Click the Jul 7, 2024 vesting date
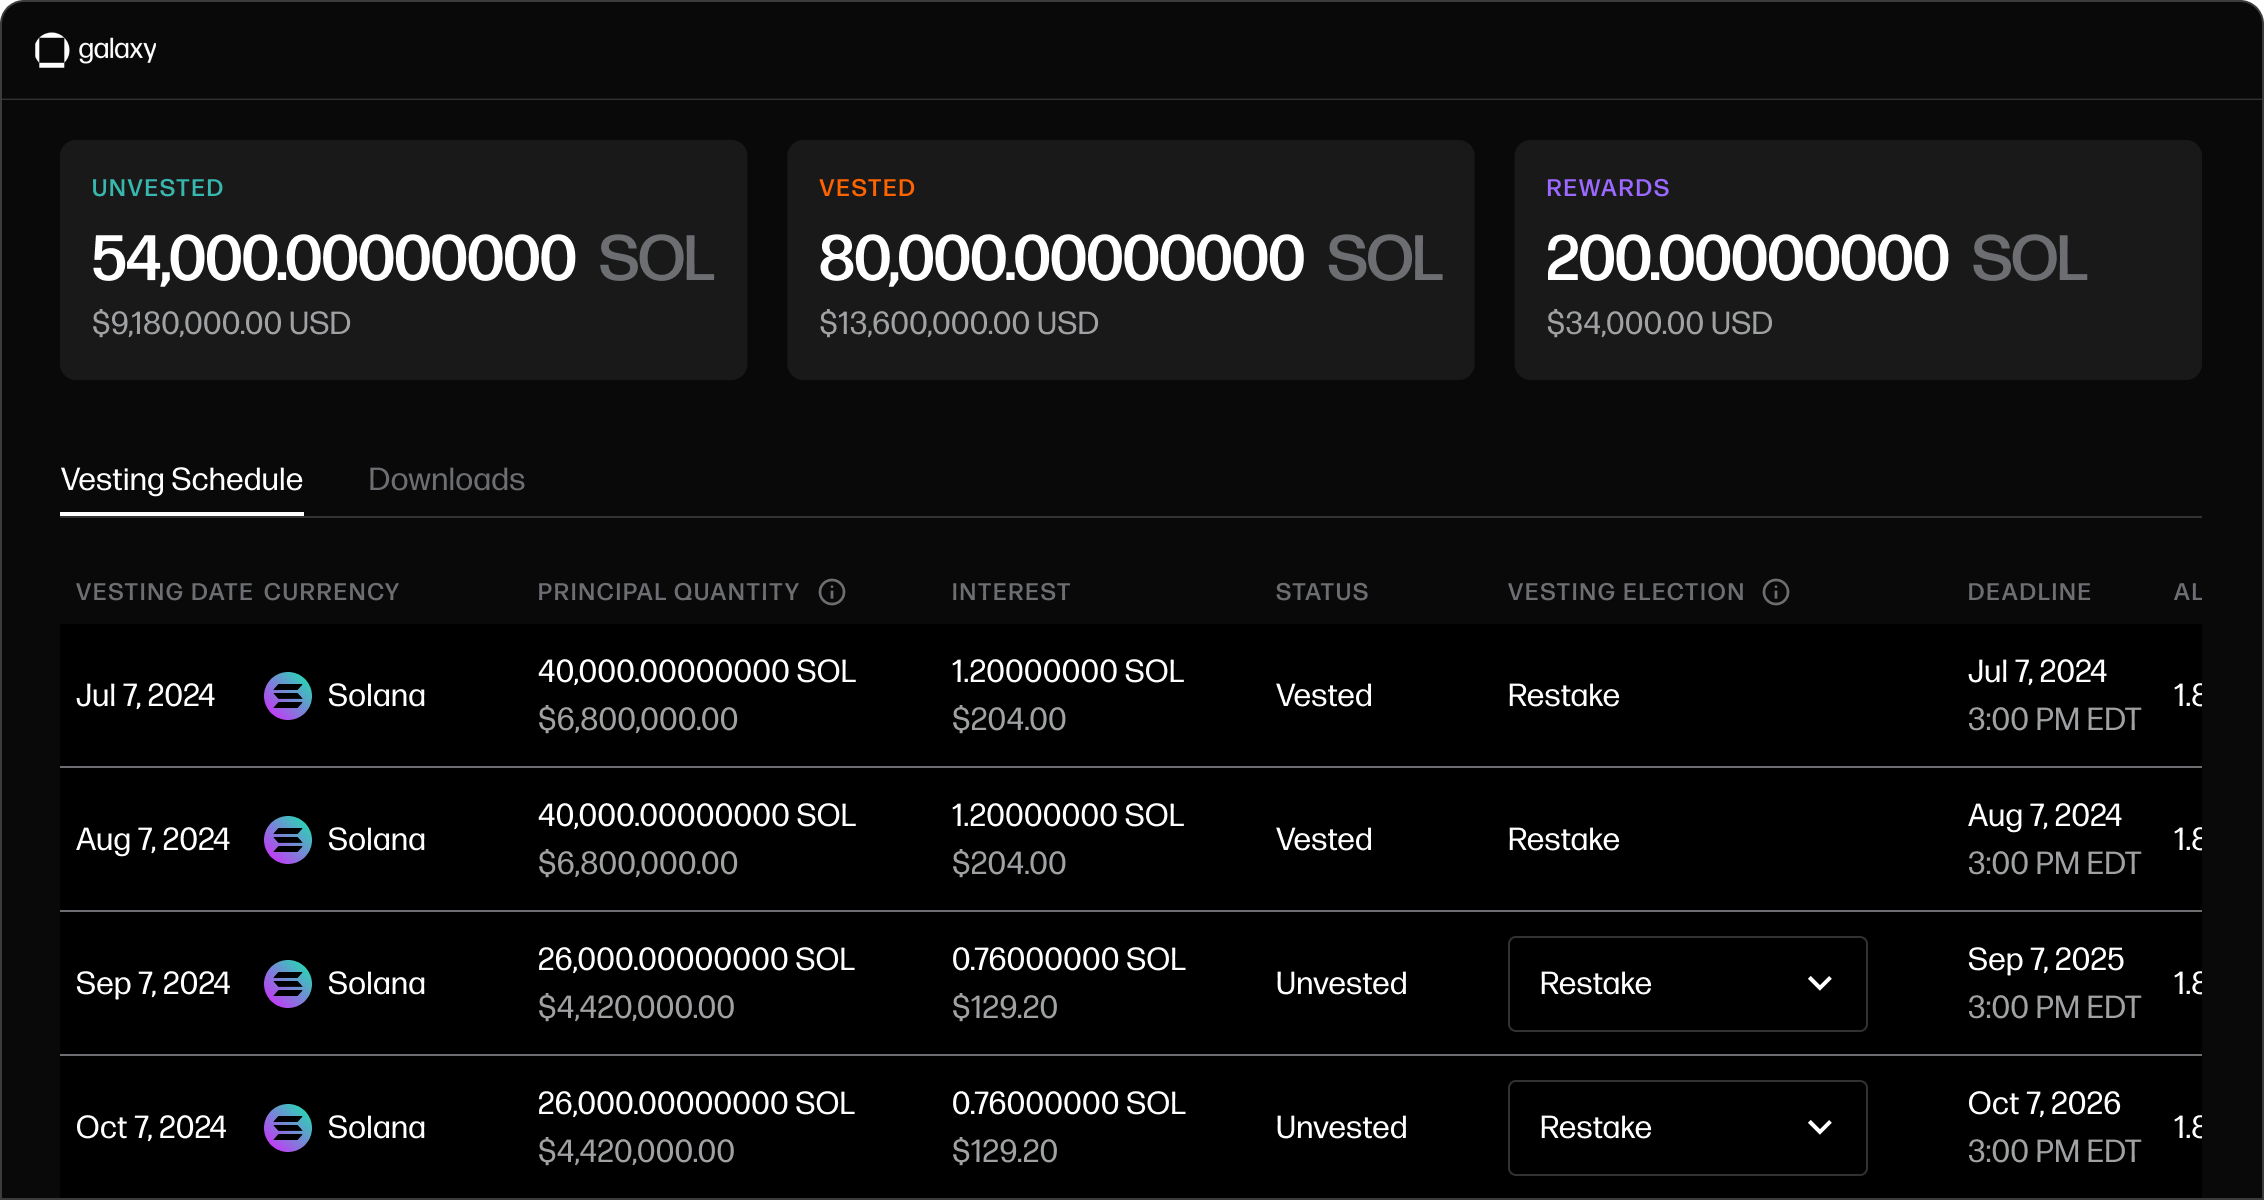 146,696
